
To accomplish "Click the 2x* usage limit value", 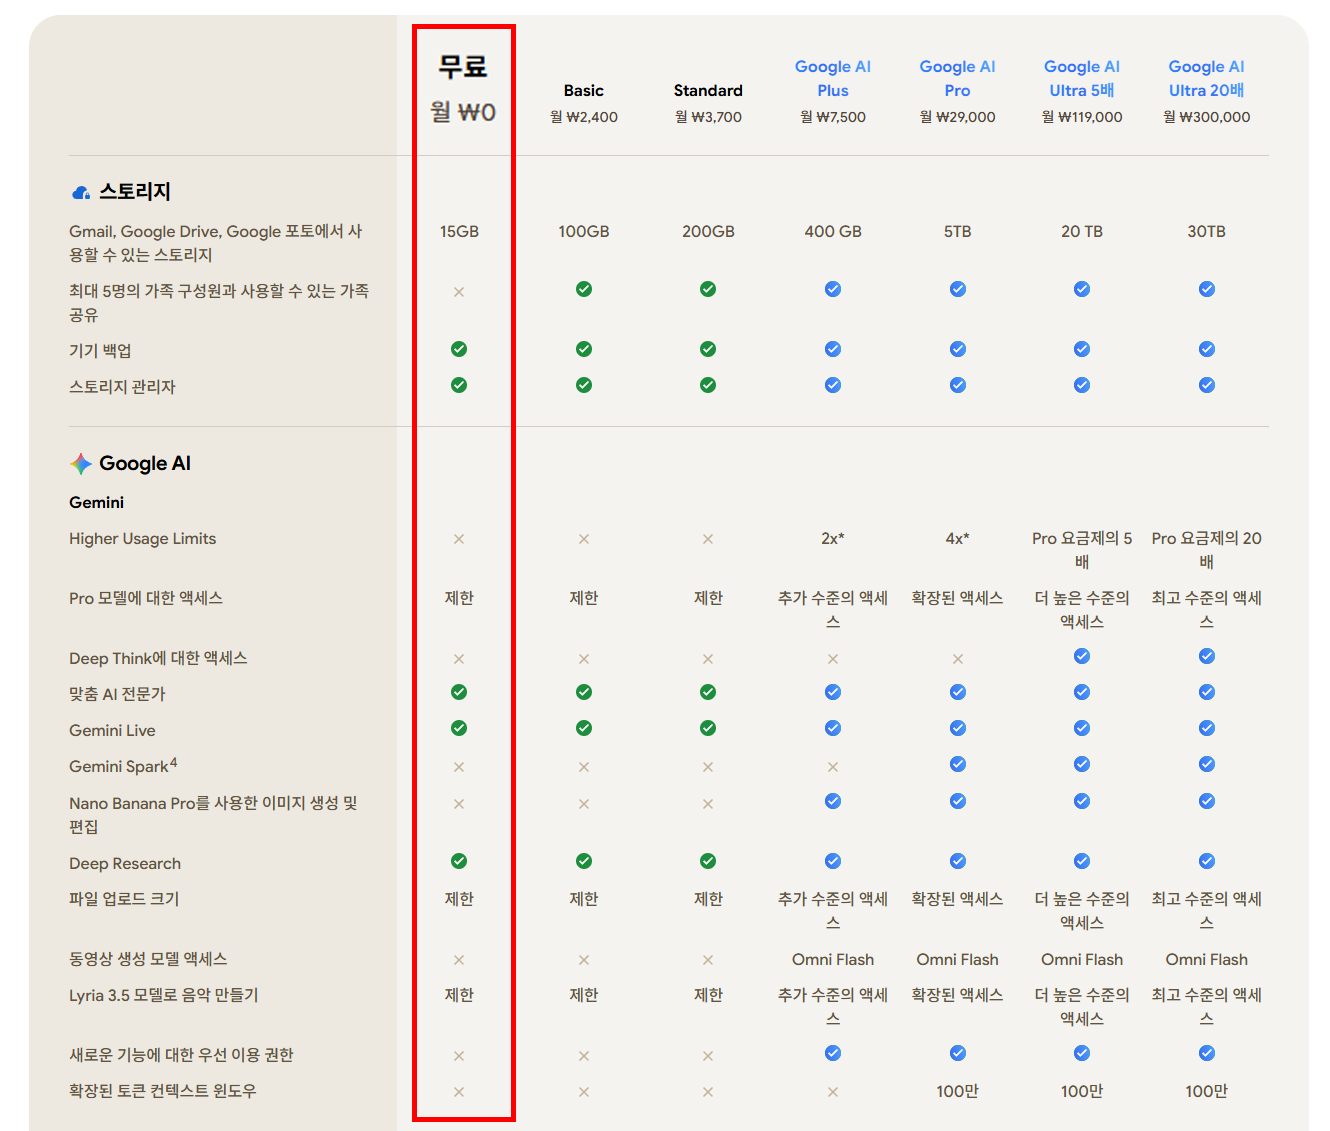I will [x=832, y=538].
